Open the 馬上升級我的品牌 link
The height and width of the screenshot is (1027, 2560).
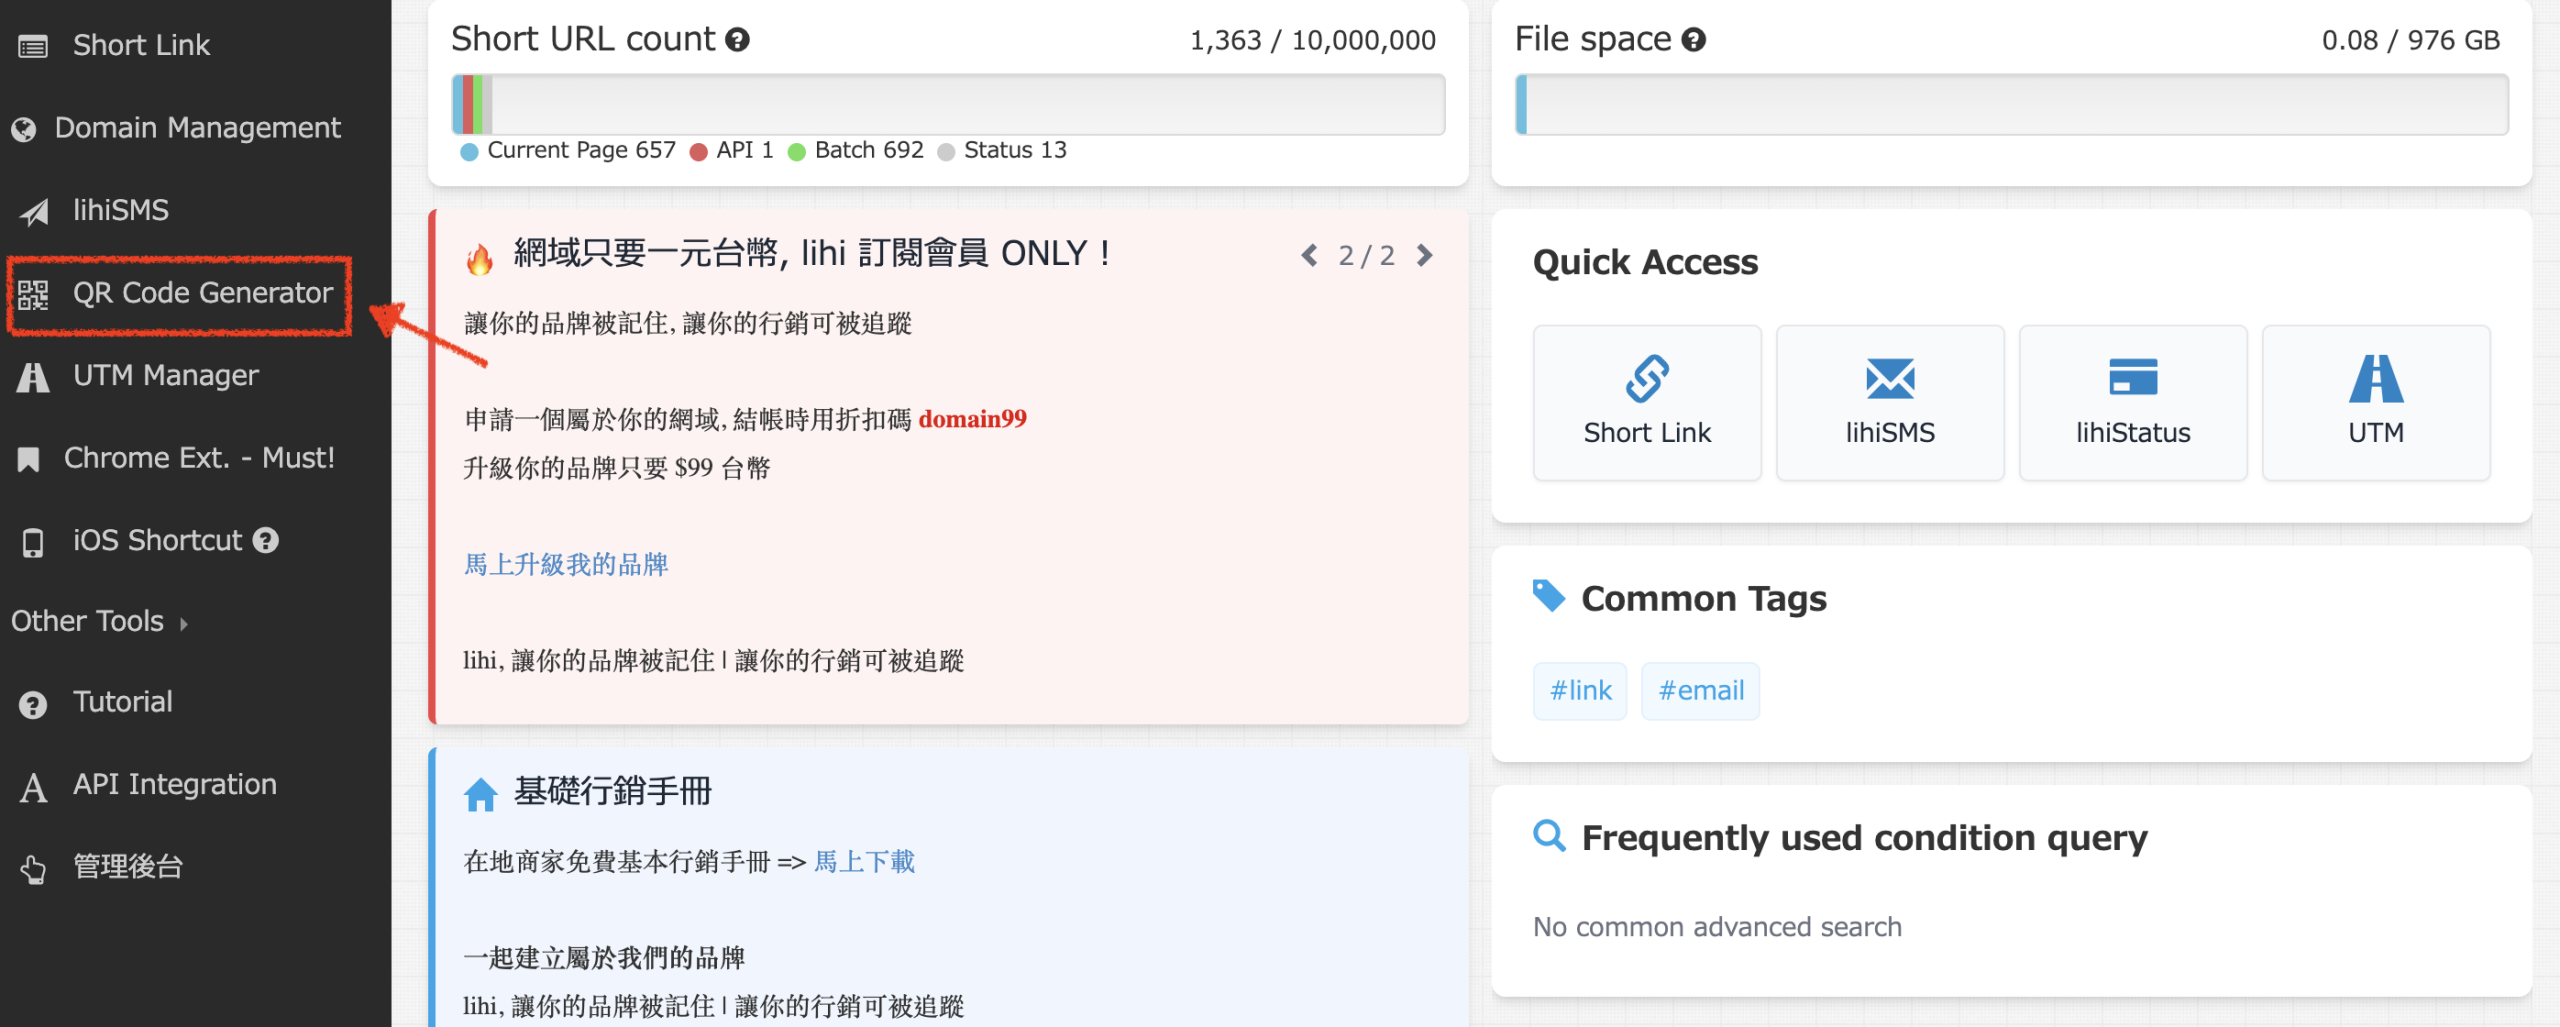point(566,565)
